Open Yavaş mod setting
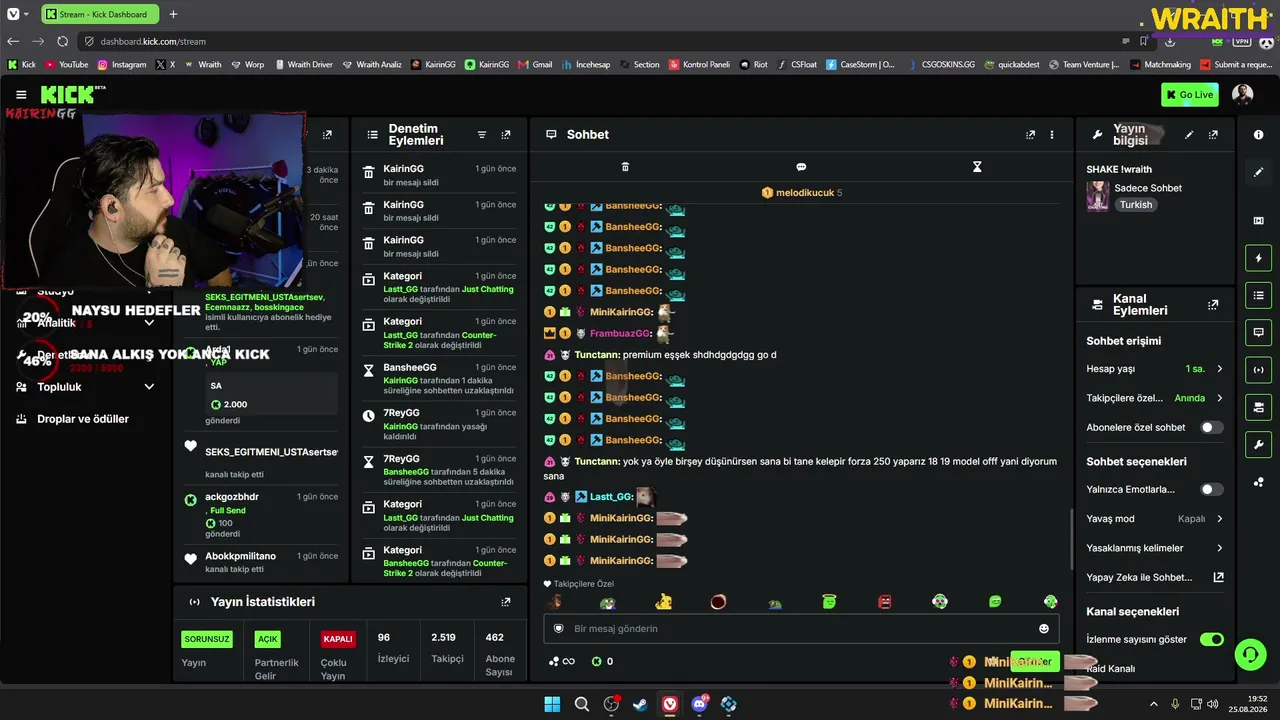The height and width of the screenshot is (720, 1280). tap(1155, 519)
